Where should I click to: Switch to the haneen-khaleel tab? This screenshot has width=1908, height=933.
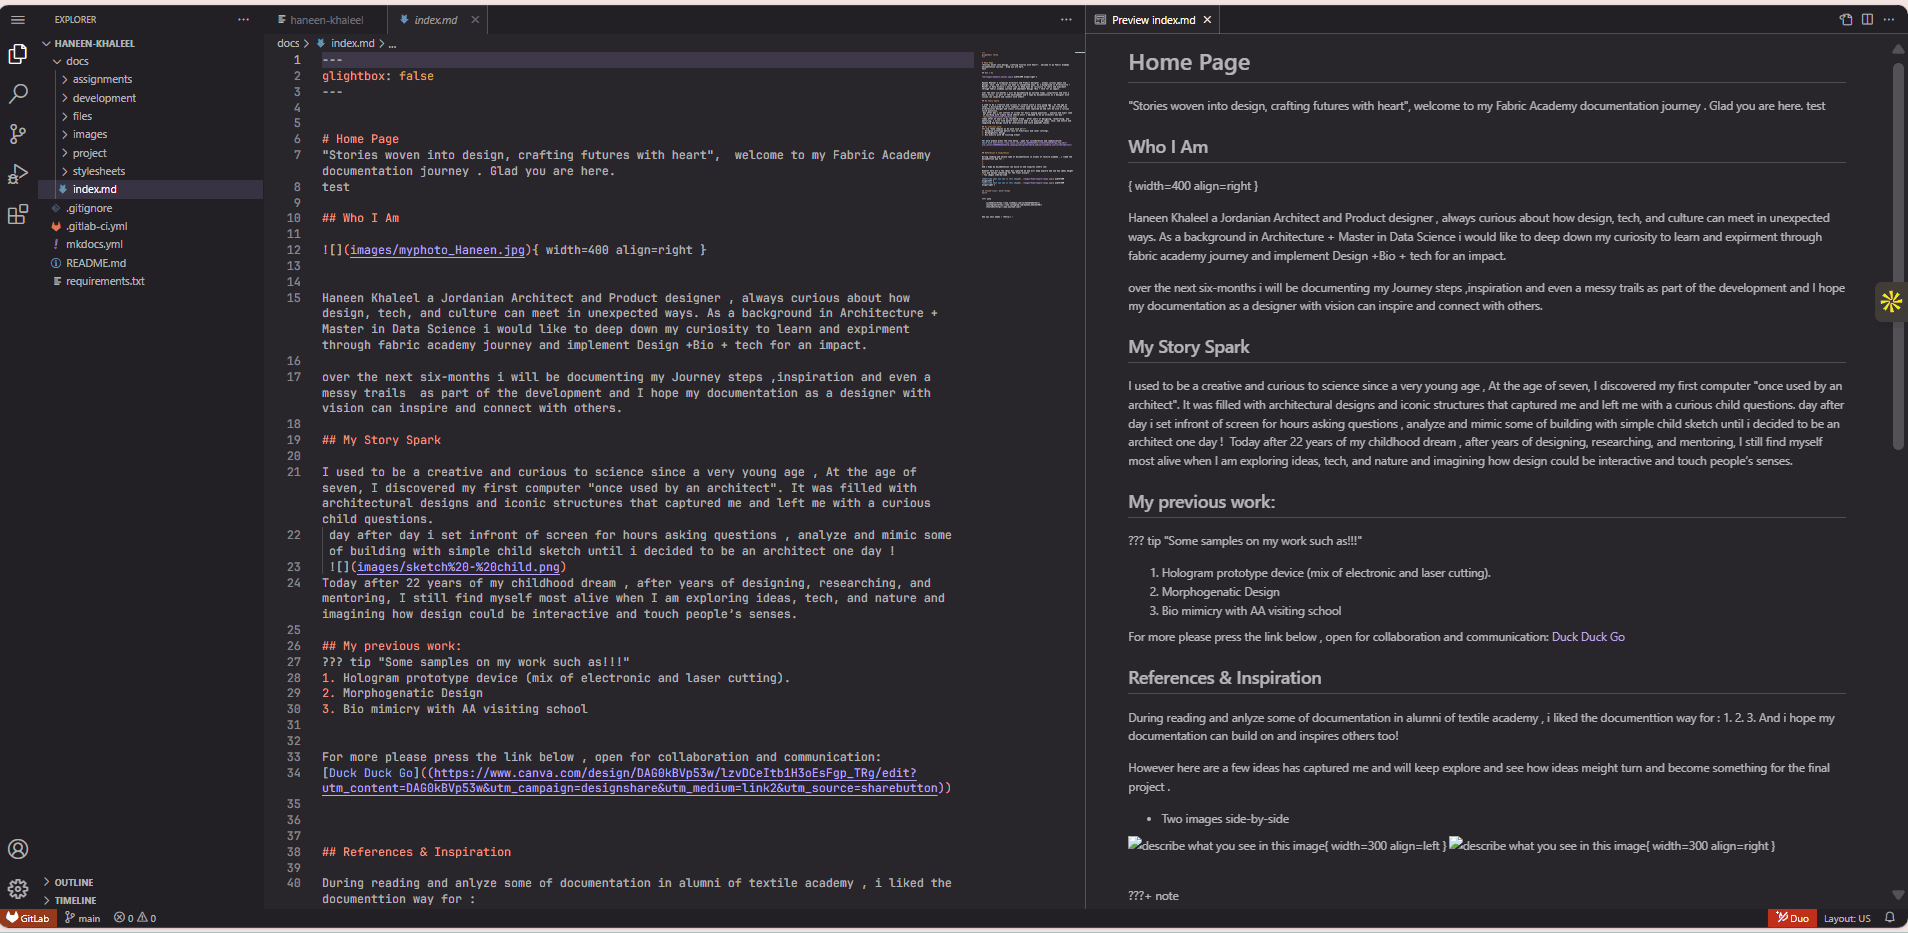coord(326,20)
